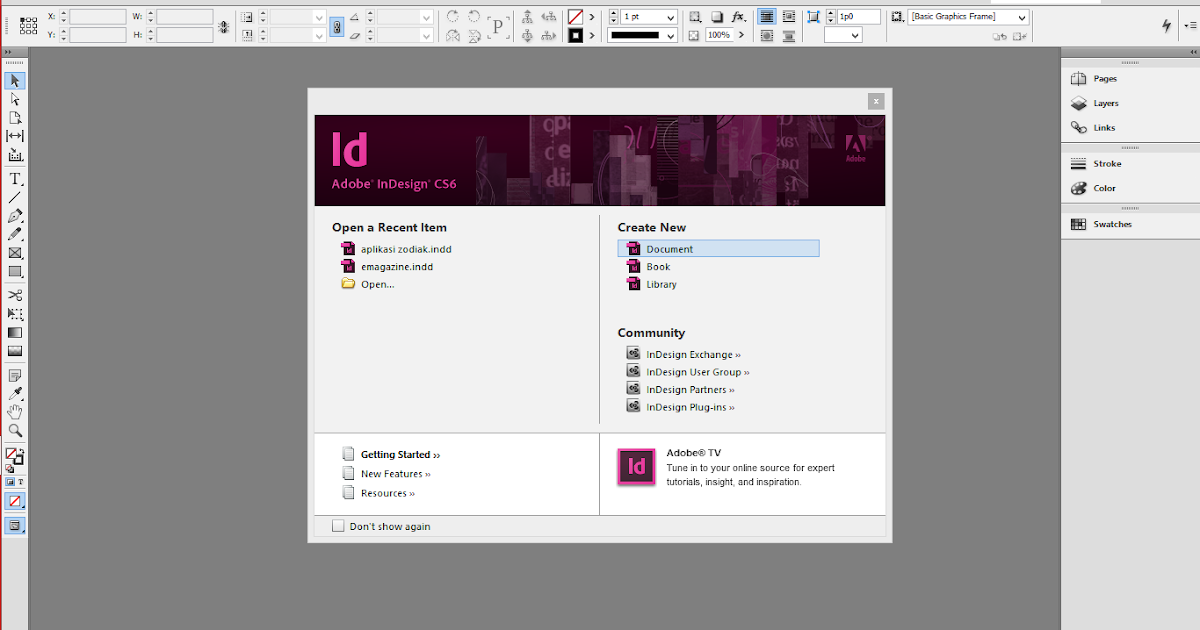Image resolution: width=1200 pixels, height=630 pixels.
Task: Check the Don't show again box
Action: (338, 526)
